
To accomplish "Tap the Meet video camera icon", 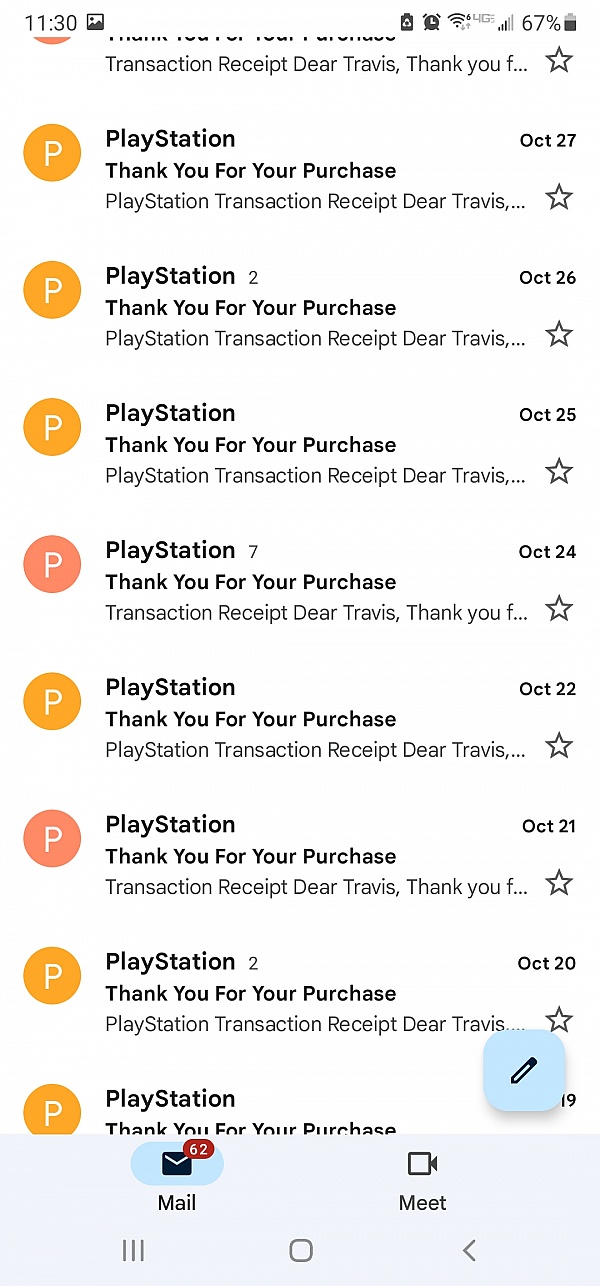I will click(422, 1163).
